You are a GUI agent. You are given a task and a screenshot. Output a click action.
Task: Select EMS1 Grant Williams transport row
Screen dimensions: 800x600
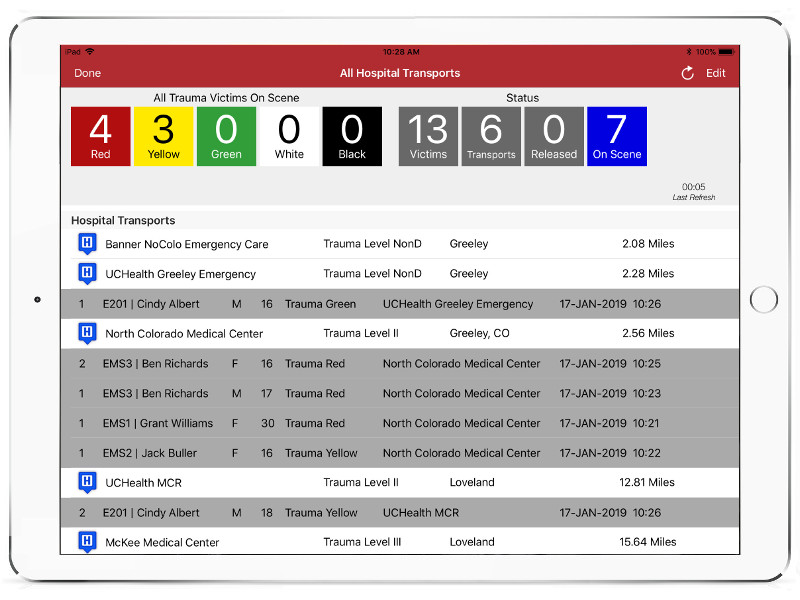(x=400, y=423)
